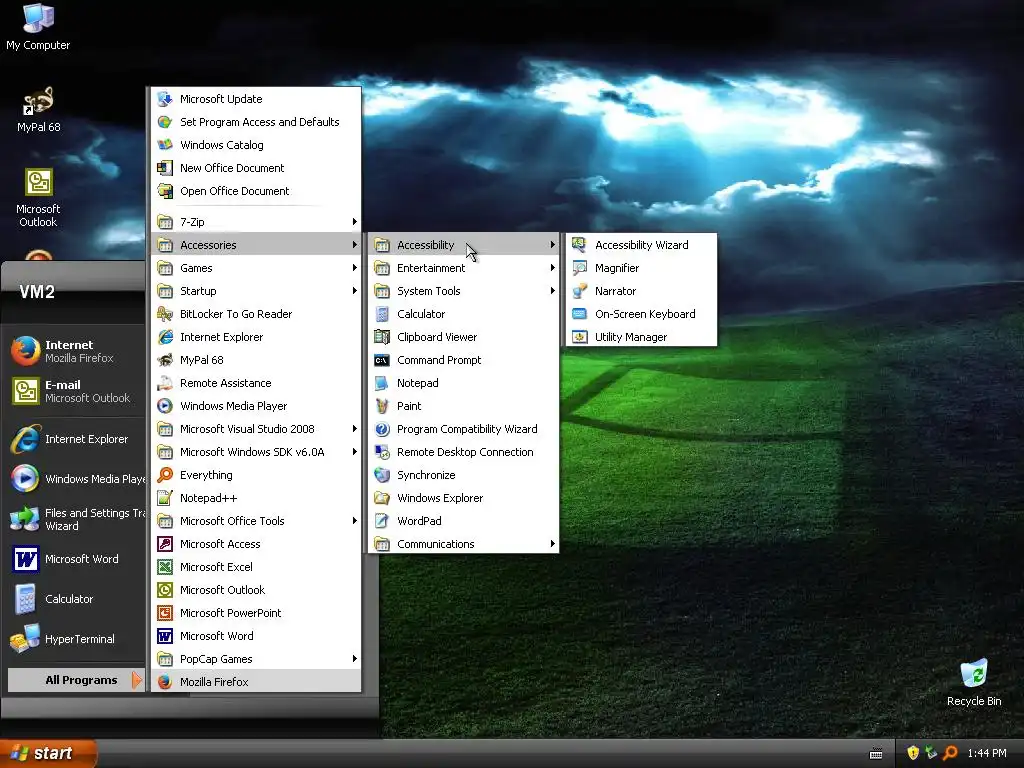
Task: Click the Paint icon
Action: [x=382, y=406]
